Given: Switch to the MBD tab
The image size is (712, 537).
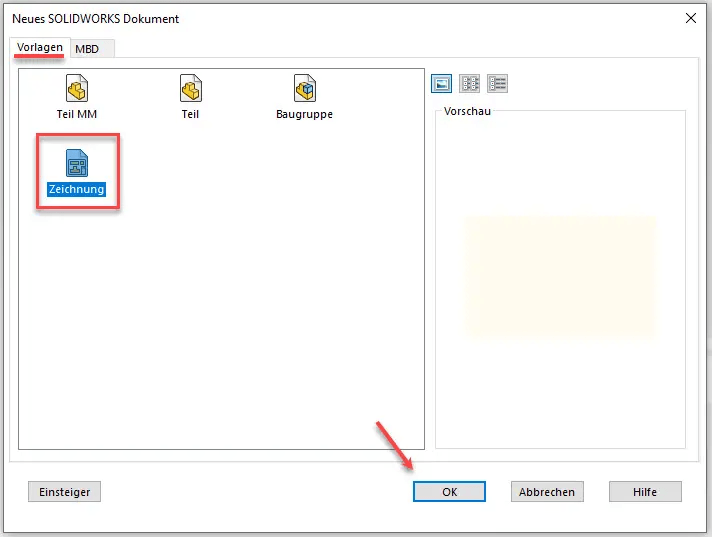Looking at the screenshot, I should point(87,49).
